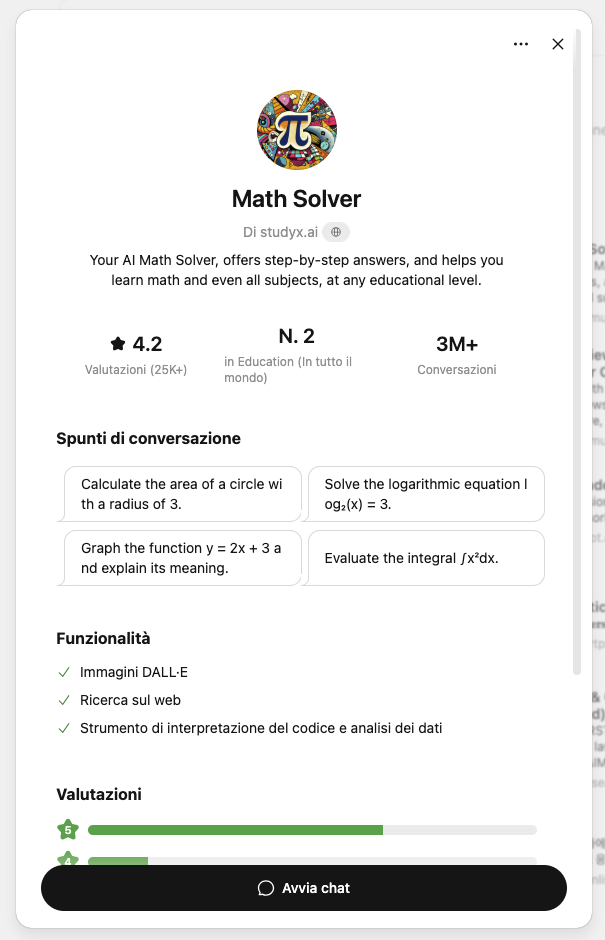Select the 4-star badge in Valutazioni section
The height and width of the screenshot is (940, 605).
coord(65,860)
